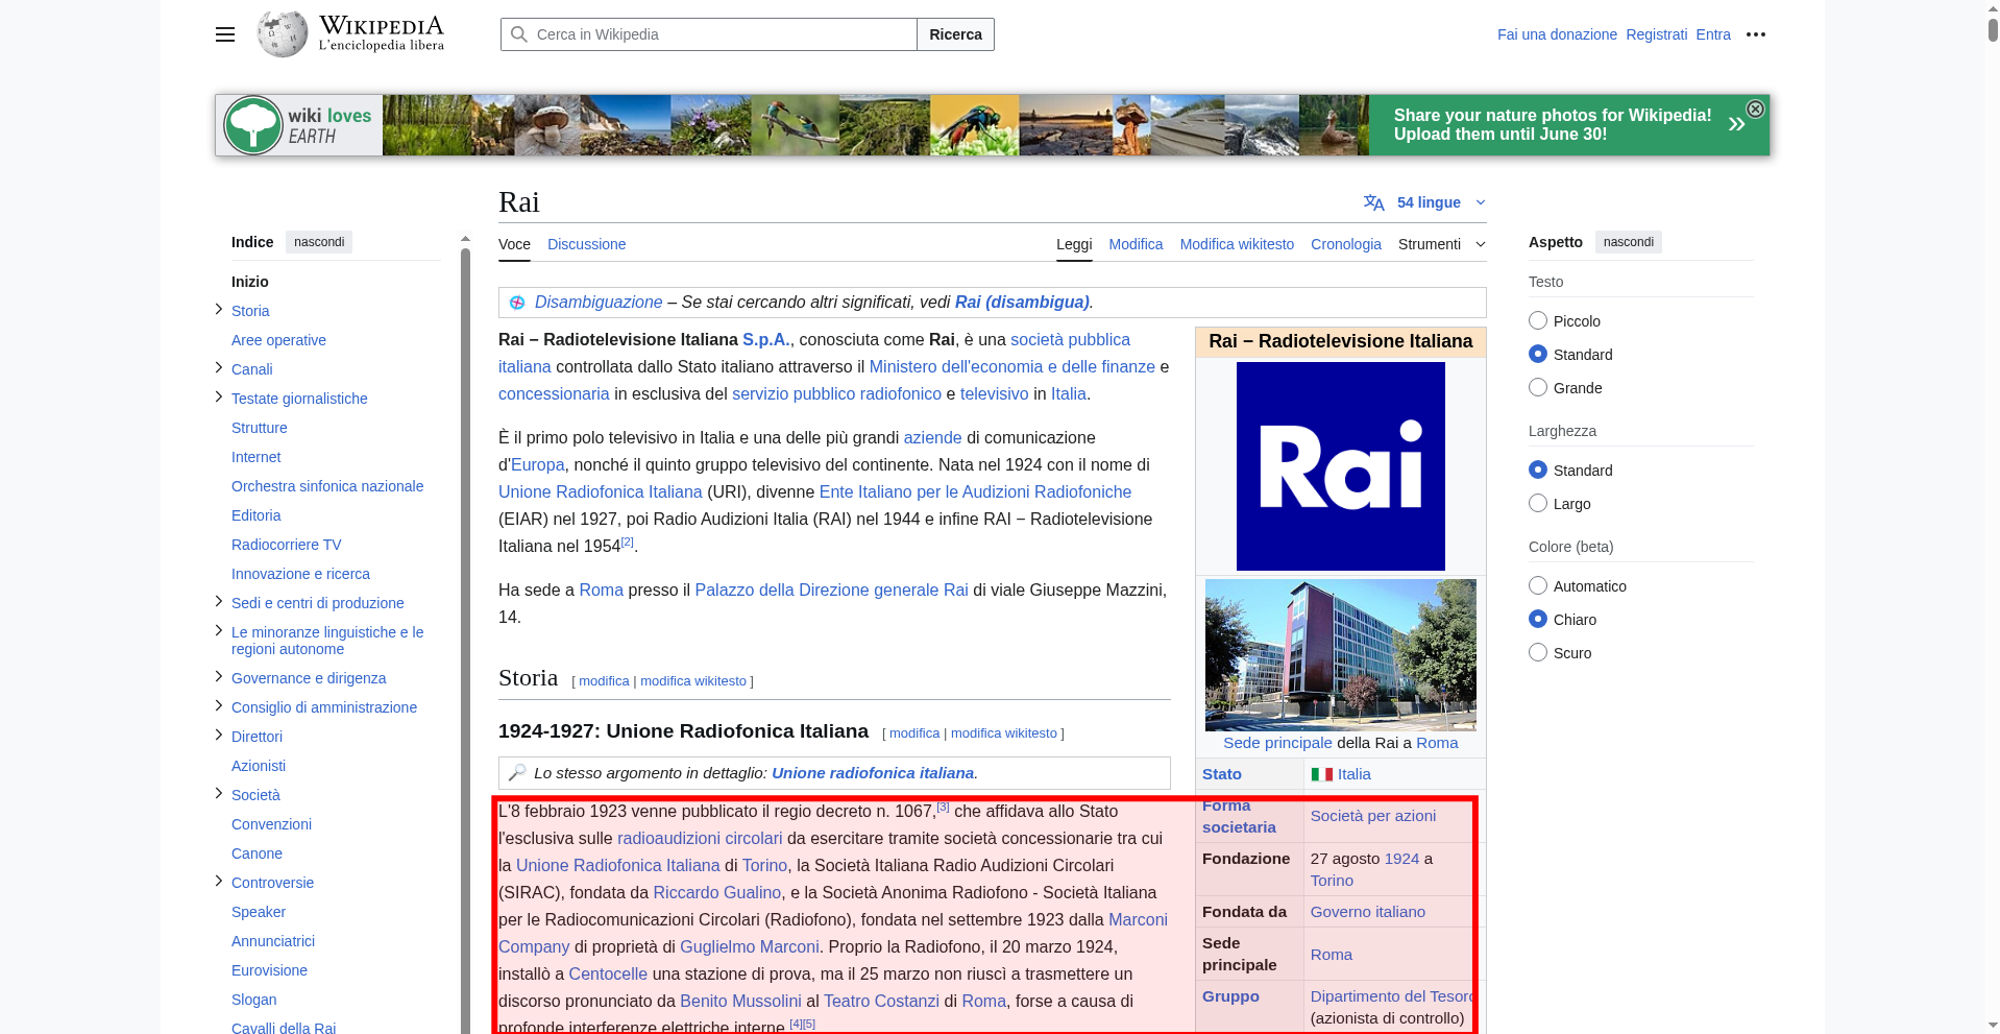Image resolution: width=2000 pixels, height=1034 pixels.
Task: Select the Voce tab
Action: pyautogui.click(x=514, y=244)
